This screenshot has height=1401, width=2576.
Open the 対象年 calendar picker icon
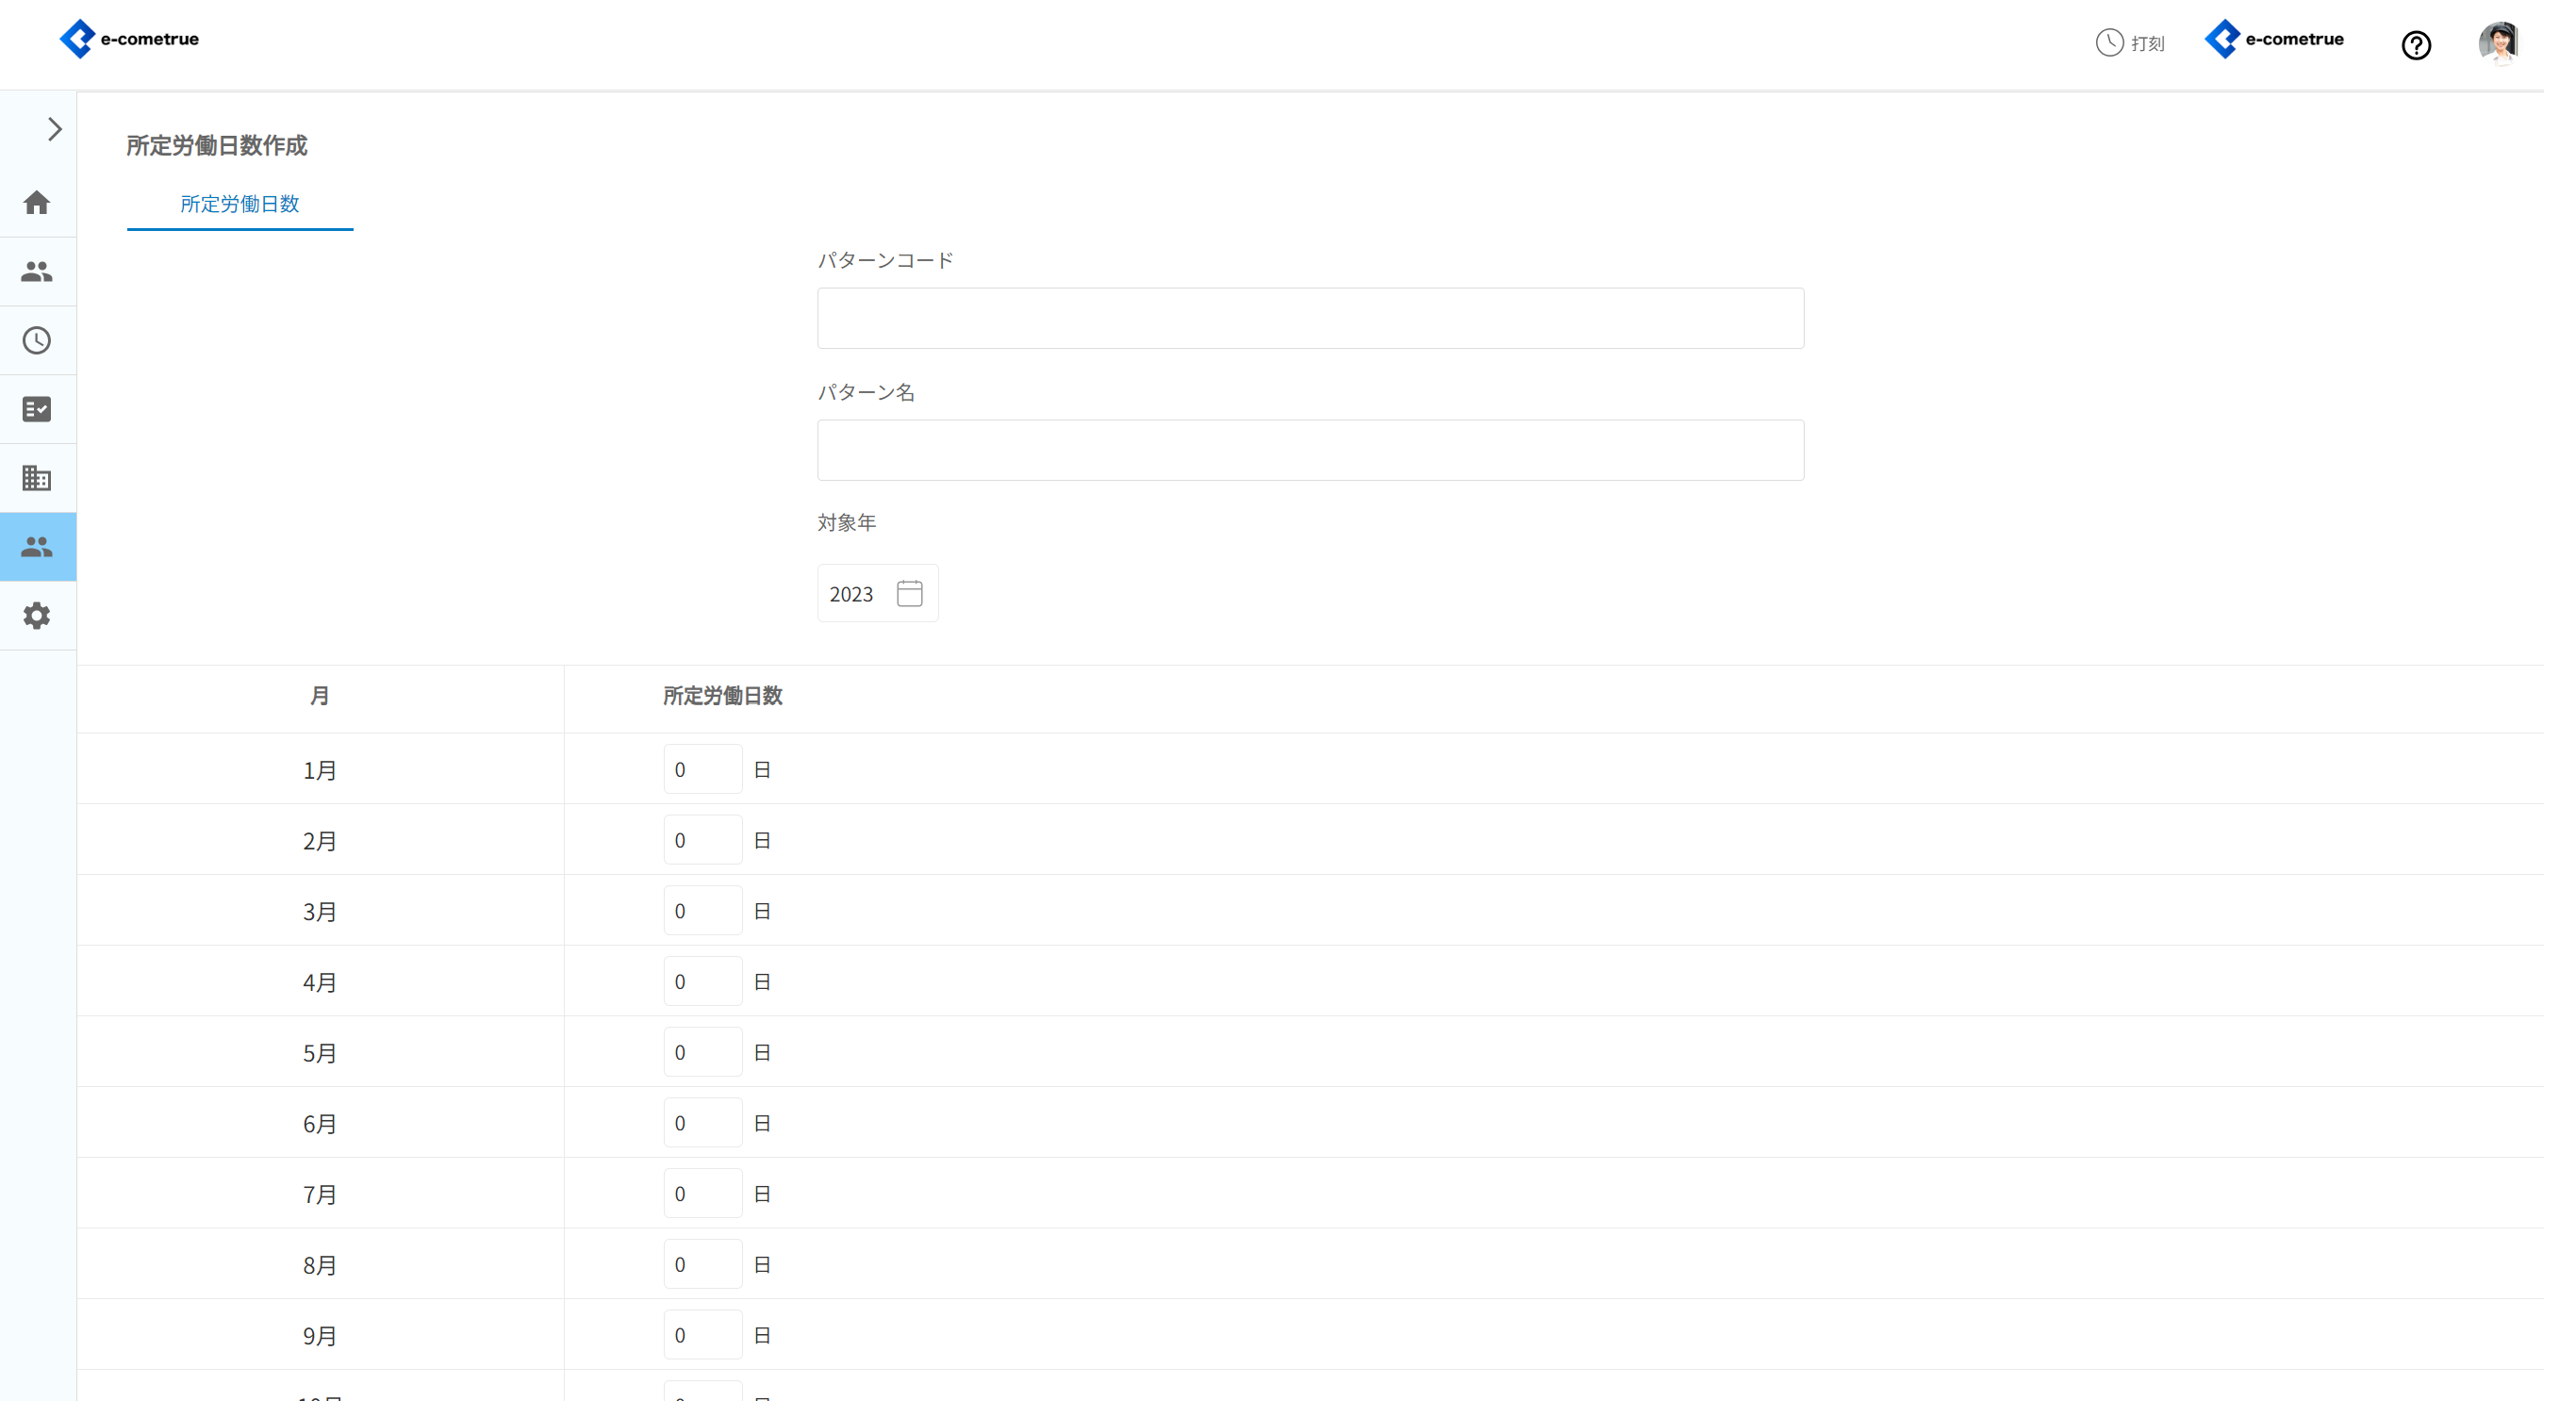(909, 593)
